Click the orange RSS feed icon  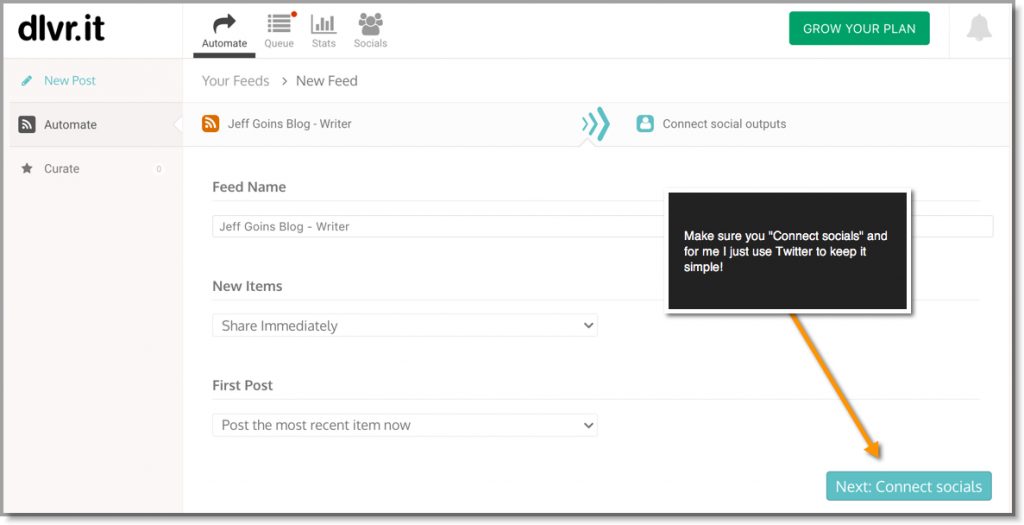point(210,123)
